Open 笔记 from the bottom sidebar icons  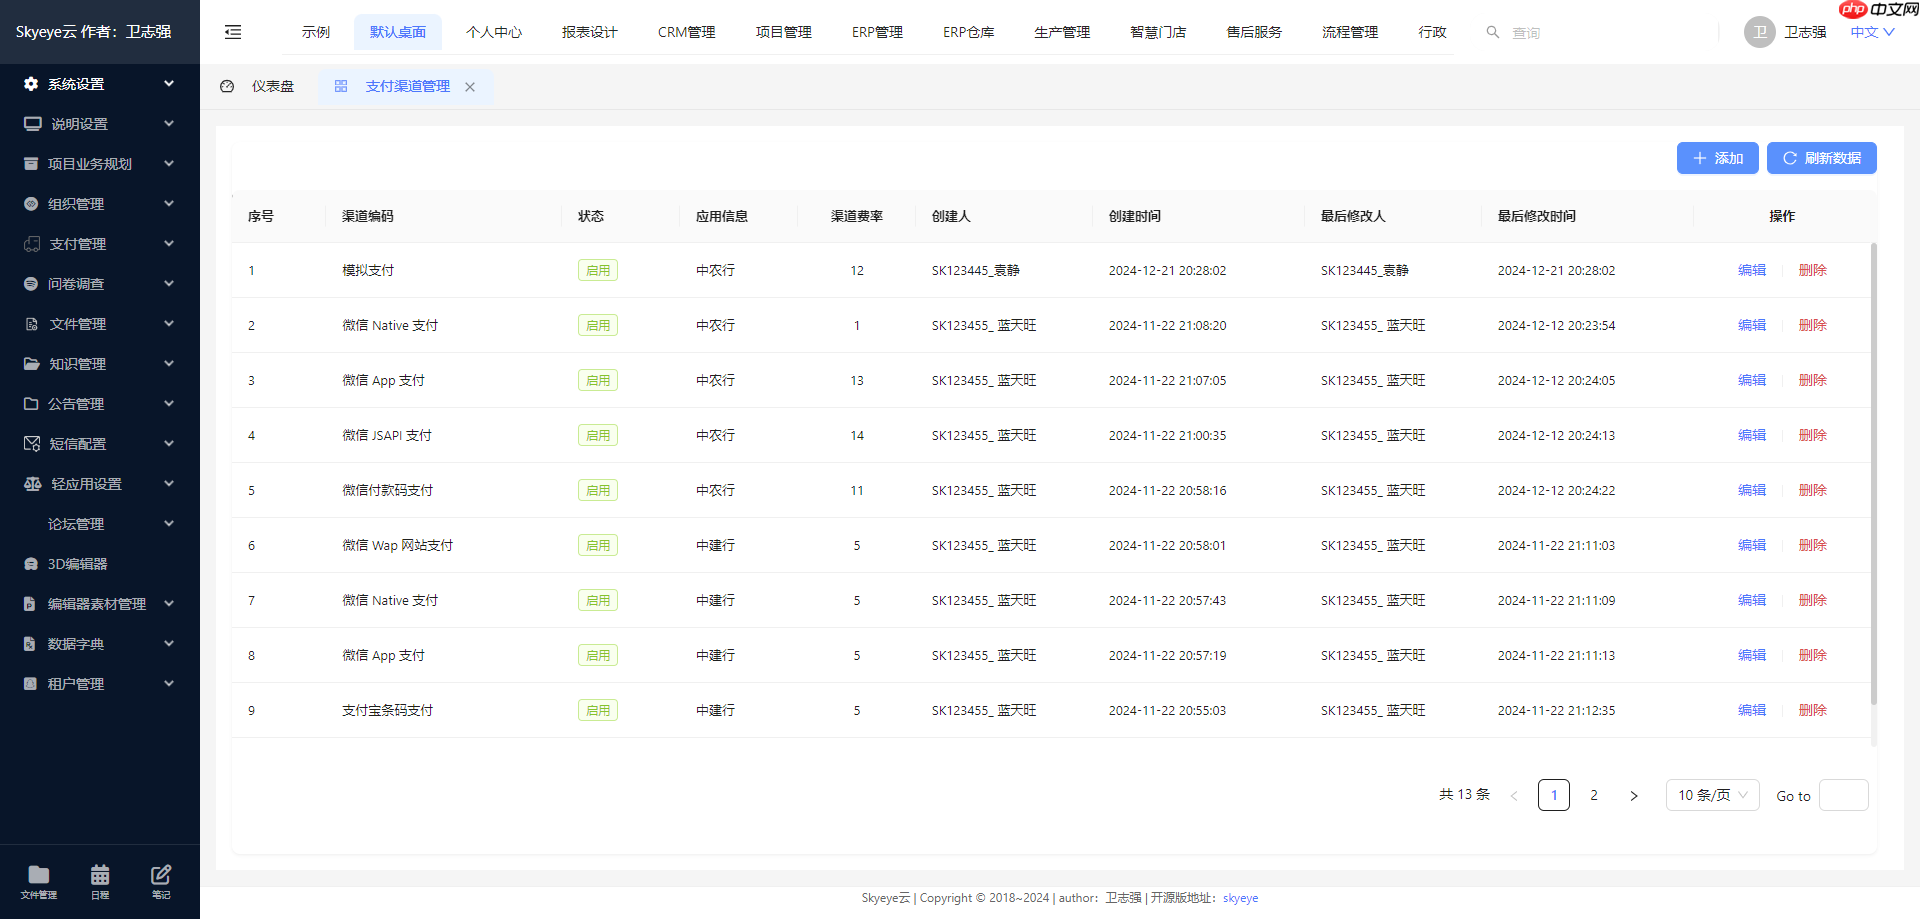[x=160, y=882]
